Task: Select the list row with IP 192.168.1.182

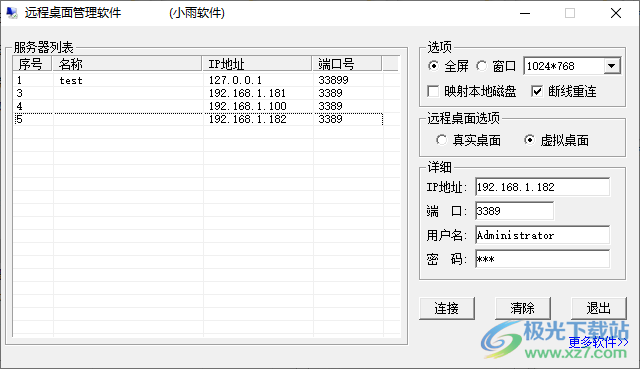Action: (x=198, y=119)
